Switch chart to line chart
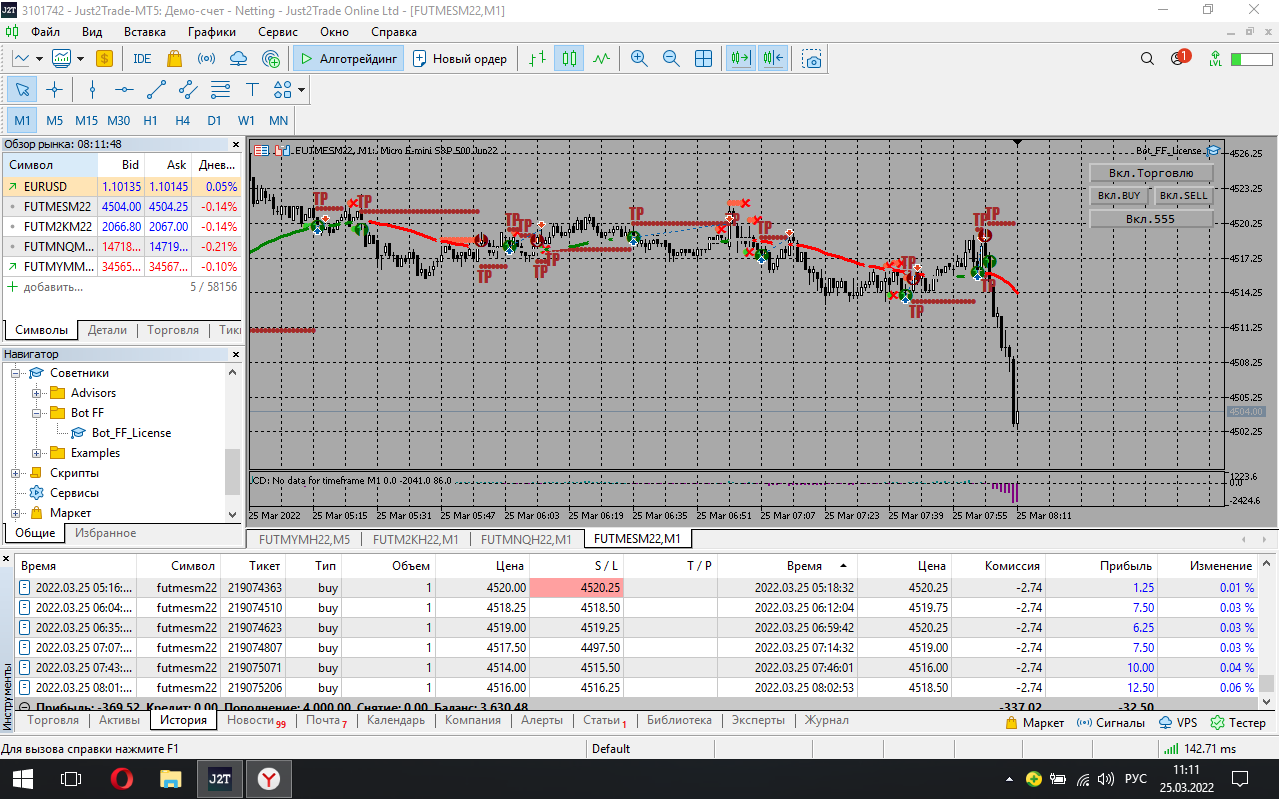 (601, 58)
